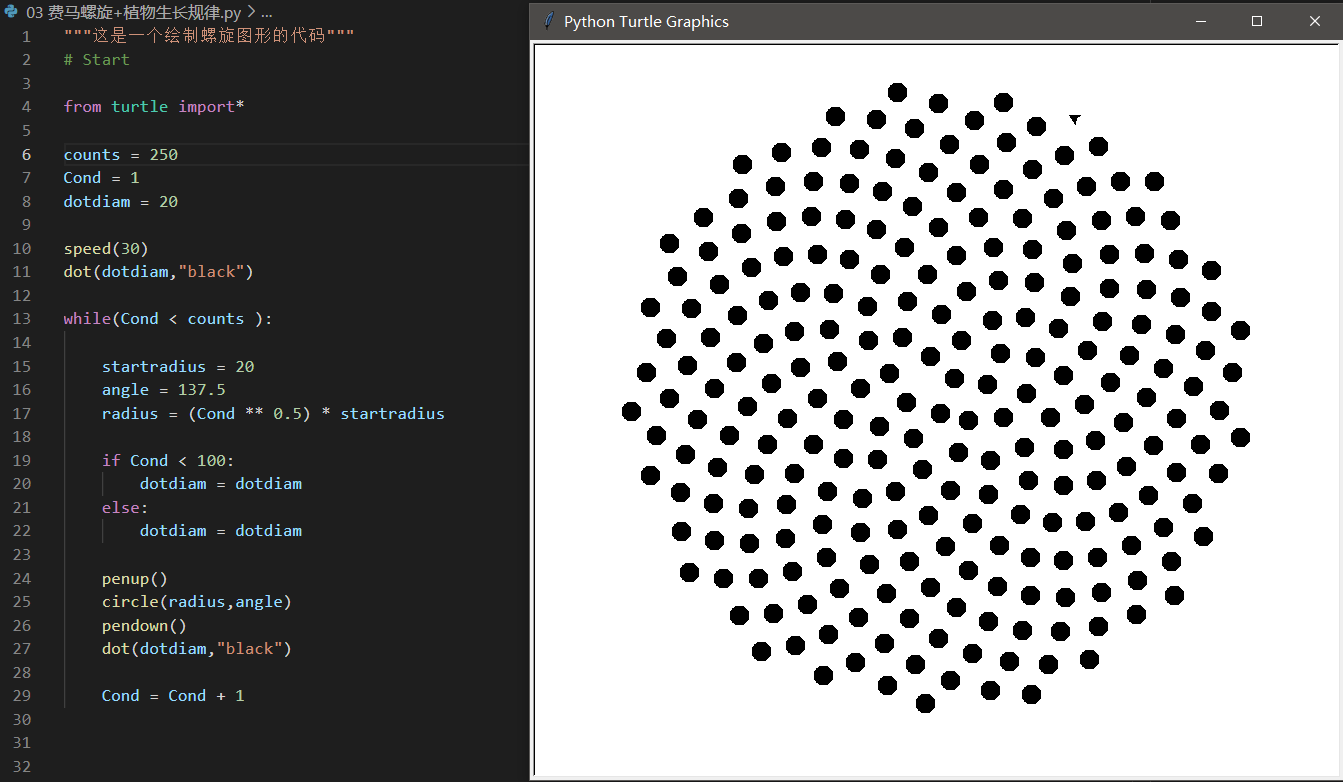Click the breadcrumb chevron separator

click(251, 13)
